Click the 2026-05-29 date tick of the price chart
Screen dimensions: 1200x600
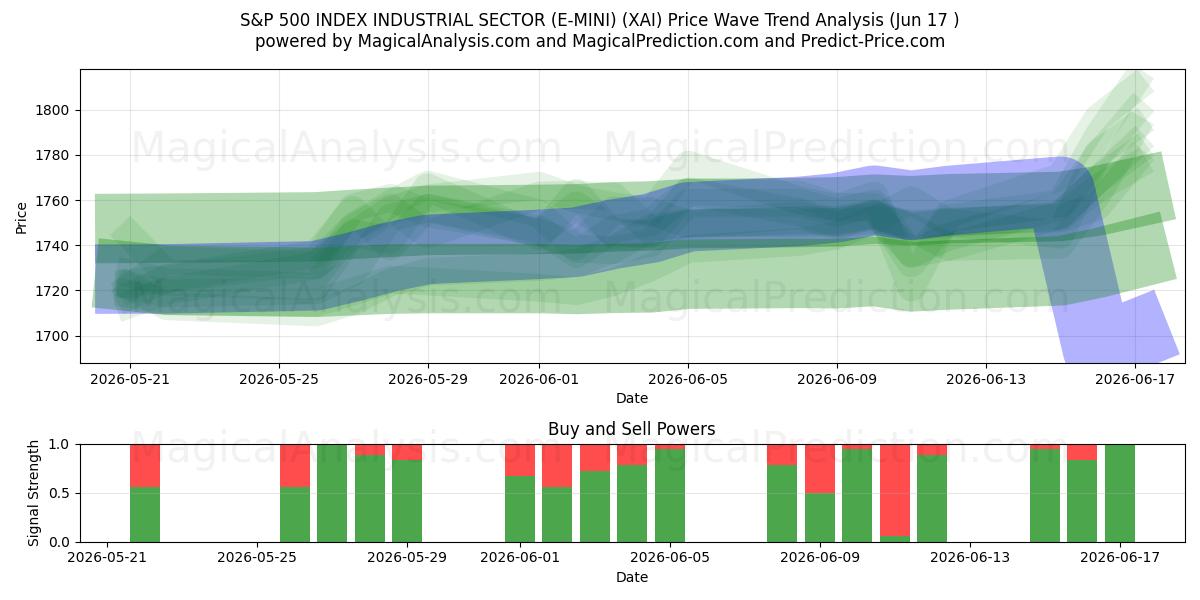click(x=428, y=379)
